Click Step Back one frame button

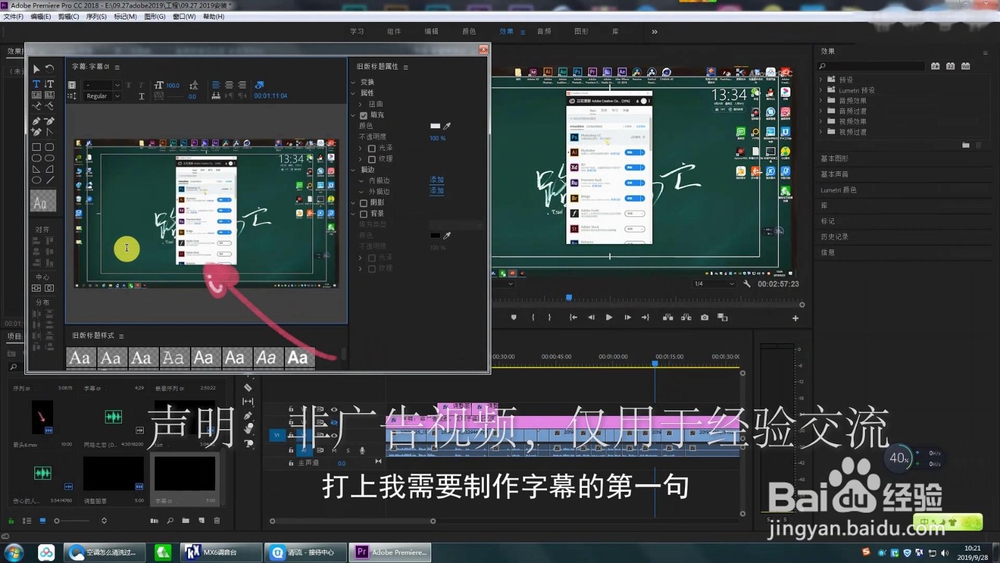591,318
